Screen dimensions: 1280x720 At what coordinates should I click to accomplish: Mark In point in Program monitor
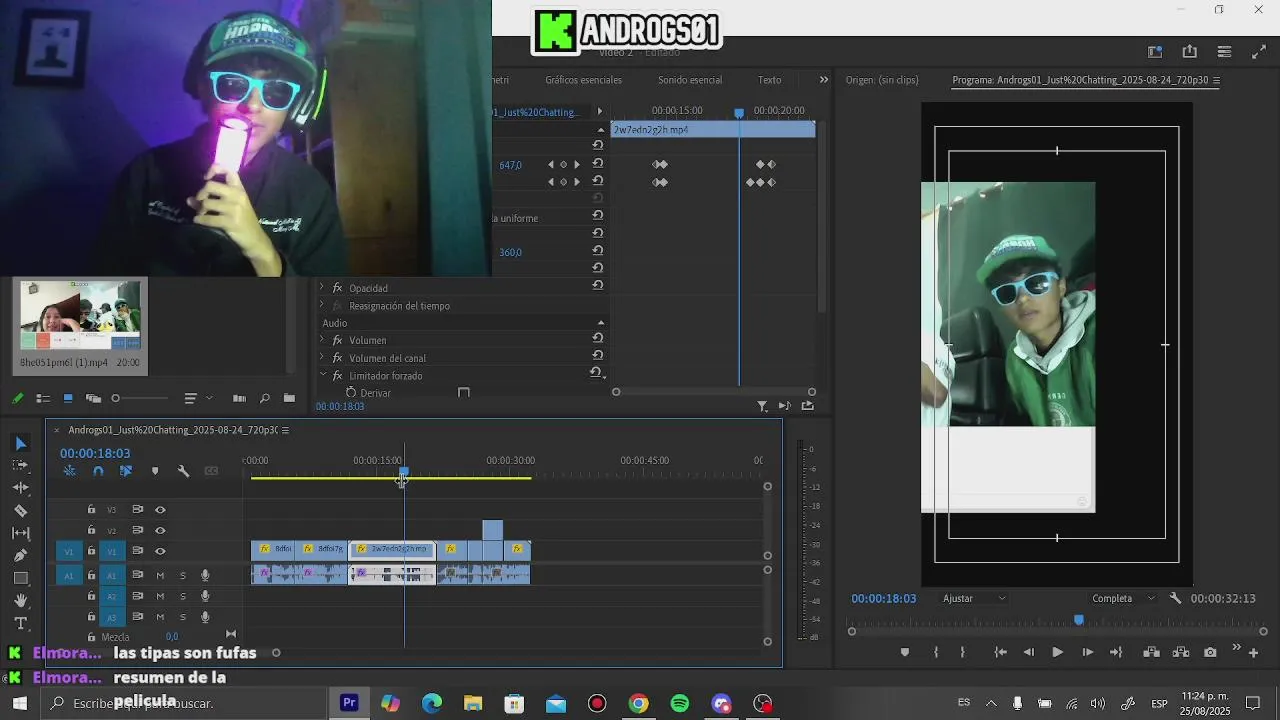[x=936, y=652]
